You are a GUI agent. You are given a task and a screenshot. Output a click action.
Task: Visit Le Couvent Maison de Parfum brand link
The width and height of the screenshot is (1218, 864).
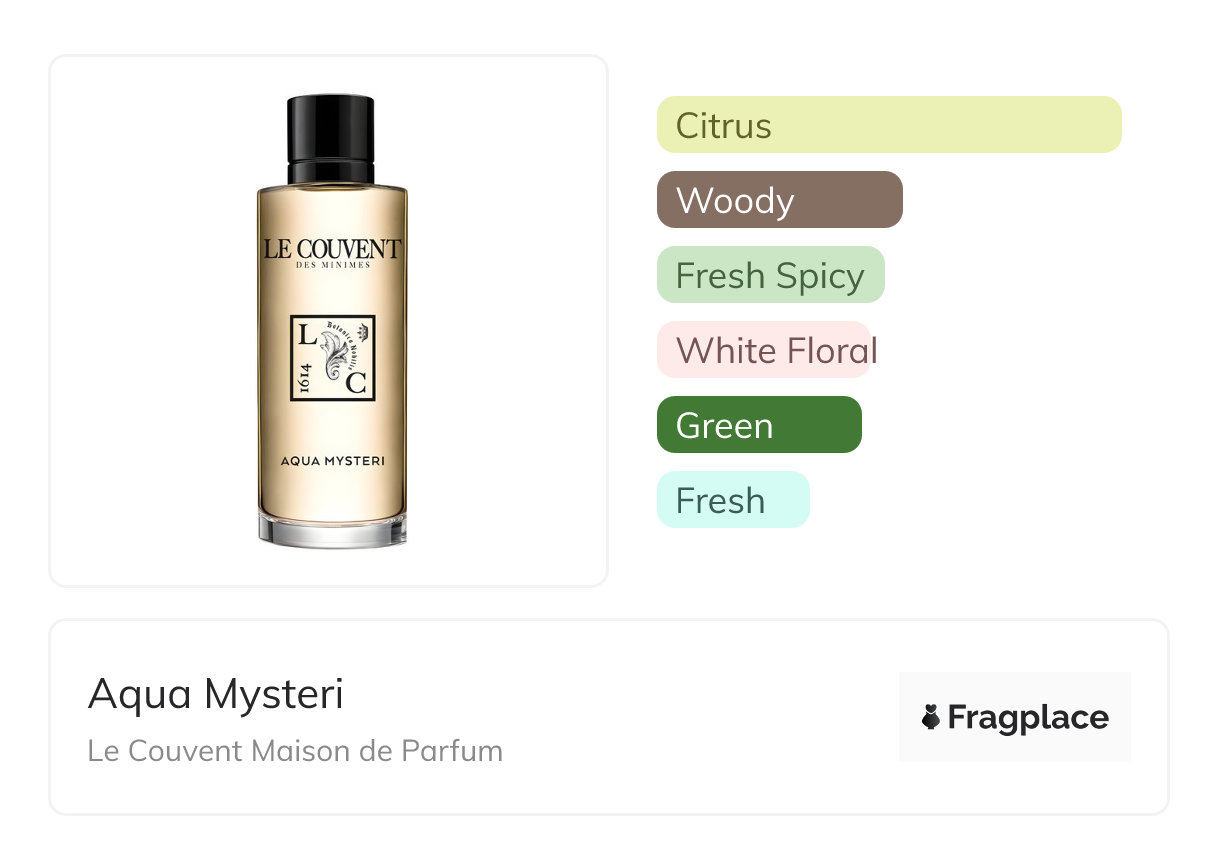(295, 750)
